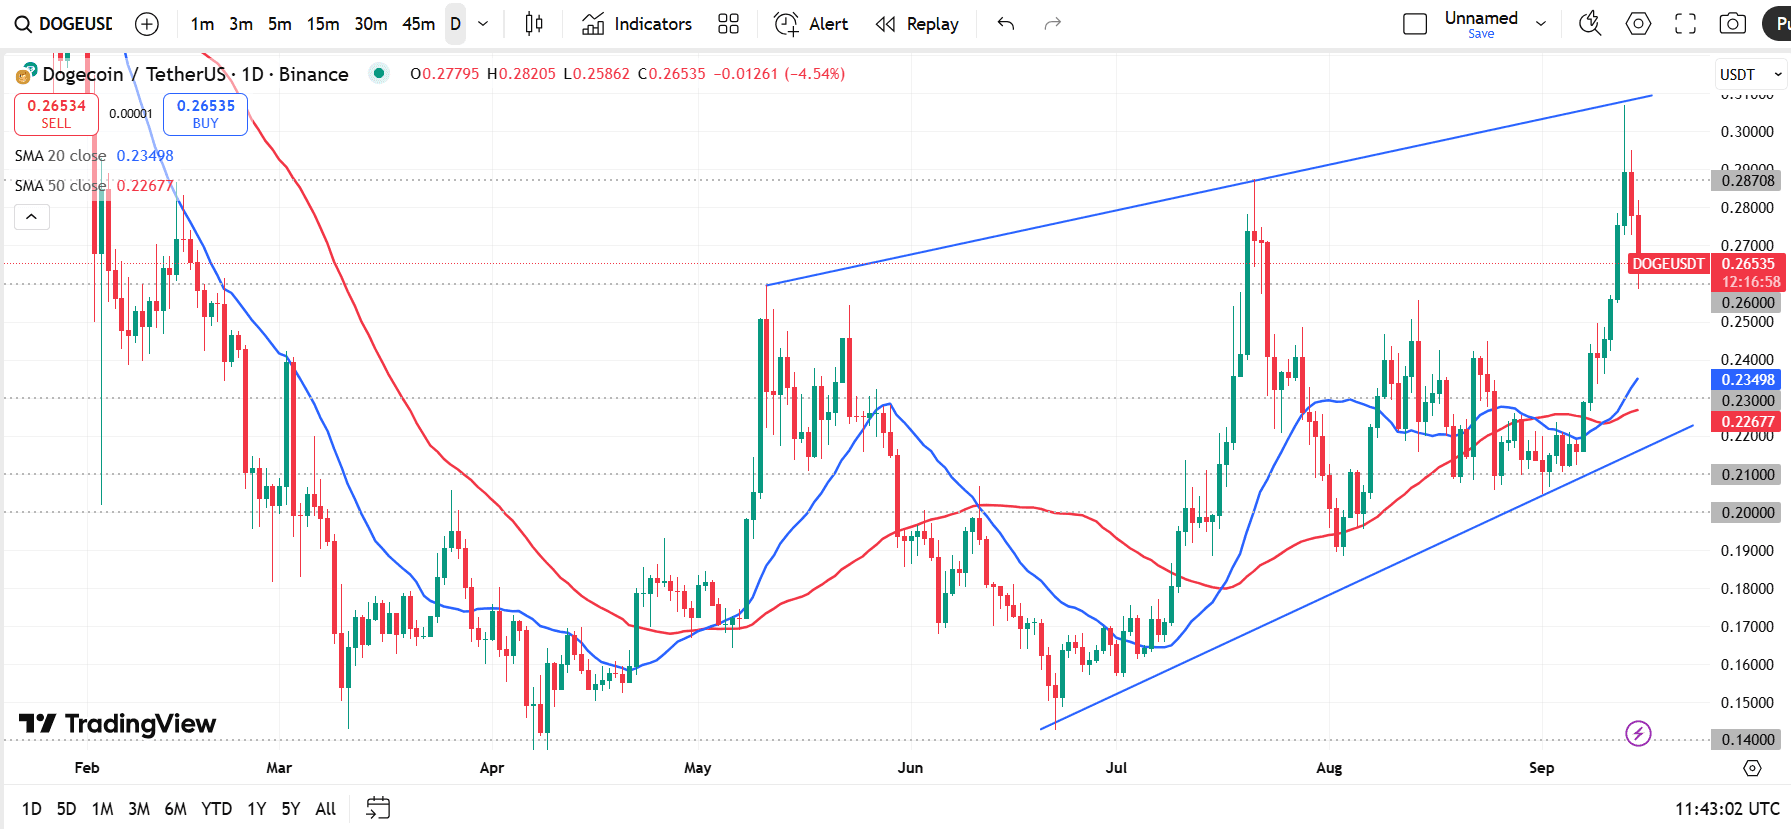1791x829 pixels.
Task: Open the Indicators panel
Action: 637,24
